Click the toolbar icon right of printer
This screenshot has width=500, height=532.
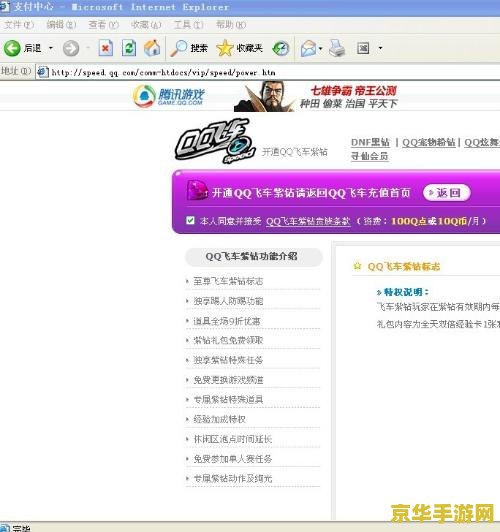point(363,48)
